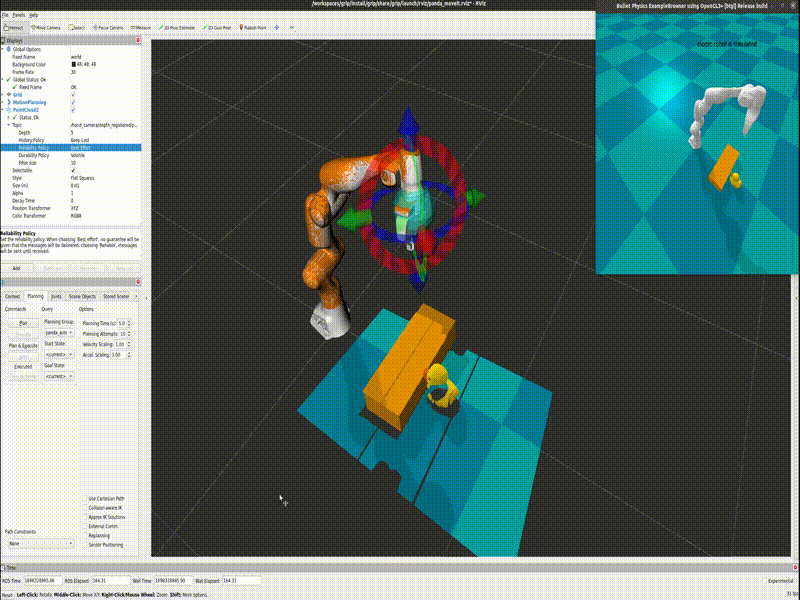800x600 pixels.
Task: Open the Planning Group dropdown
Action: click(58, 332)
